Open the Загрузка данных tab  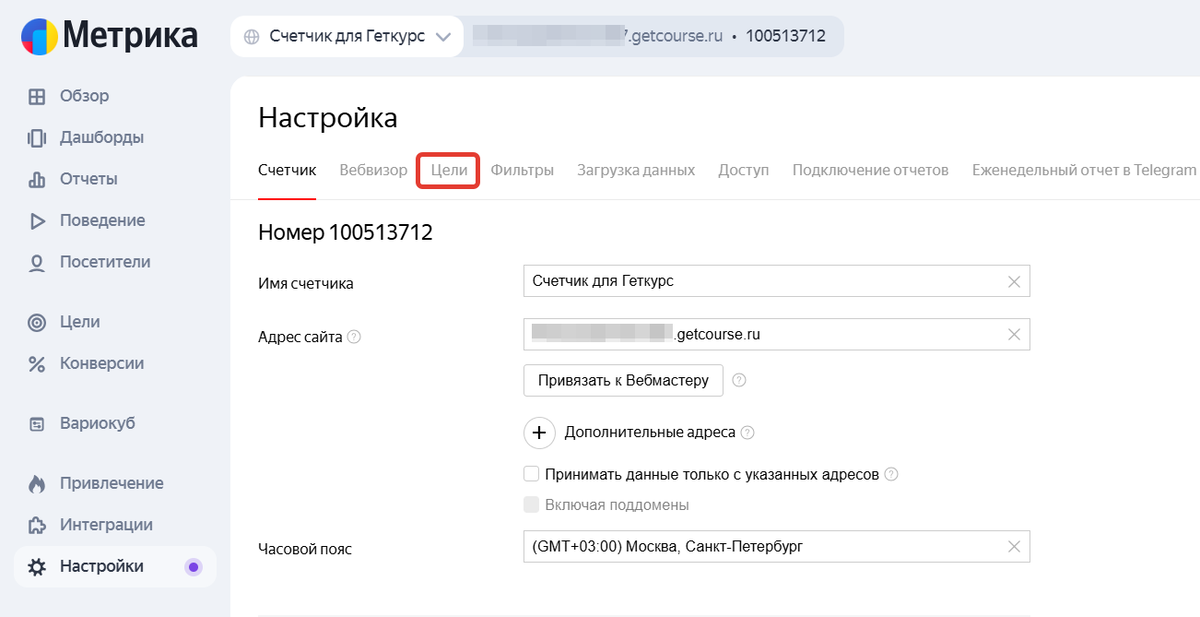tap(636, 170)
